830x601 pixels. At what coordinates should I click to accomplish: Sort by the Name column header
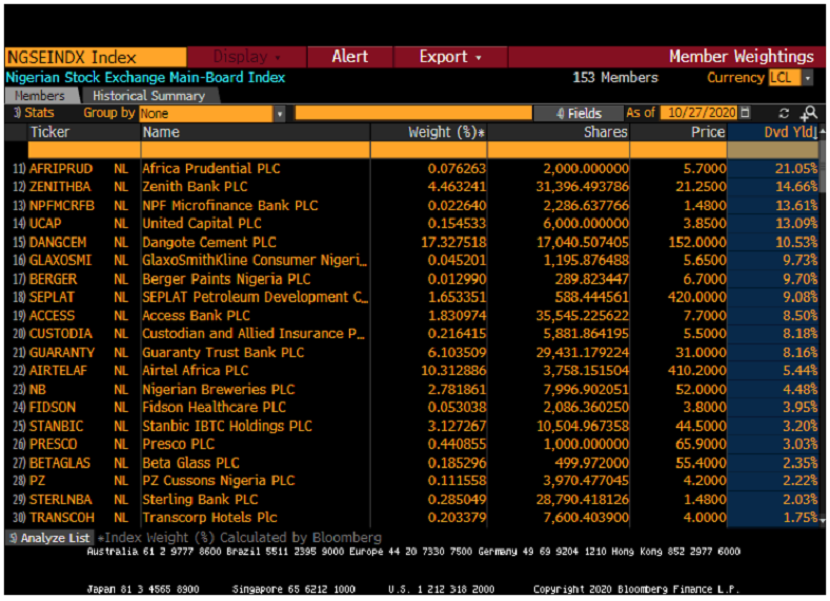pos(161,132)
